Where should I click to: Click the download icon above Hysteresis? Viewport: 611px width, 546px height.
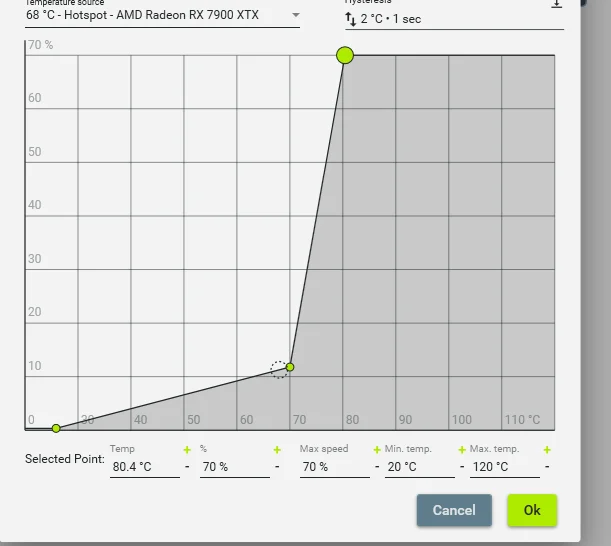coord(557,4)
